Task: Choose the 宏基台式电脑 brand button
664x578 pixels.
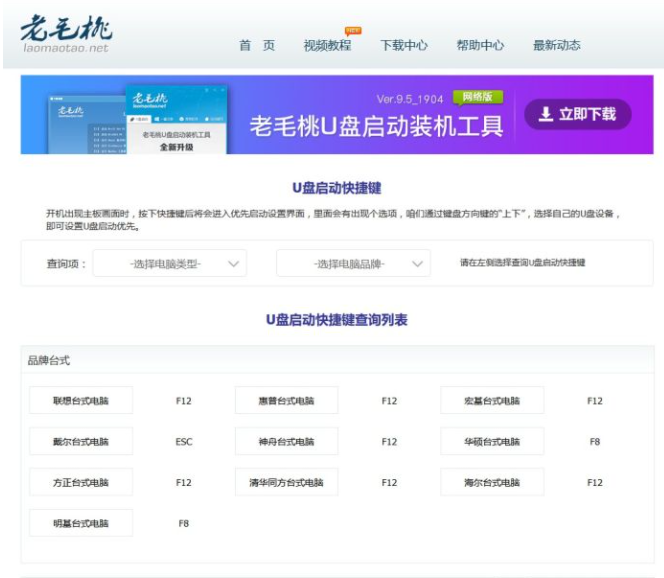Action: [x=492, y=401]
